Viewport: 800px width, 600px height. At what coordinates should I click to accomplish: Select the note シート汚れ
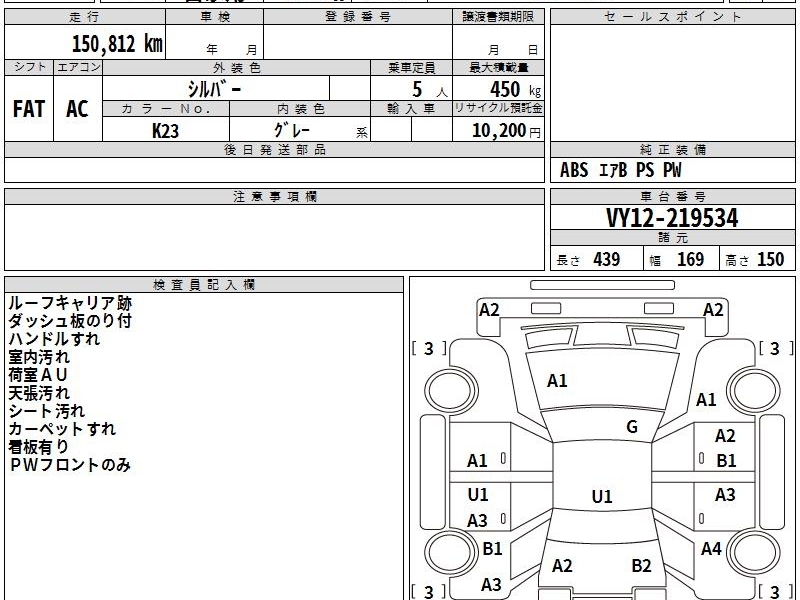click(x=46, y=411)
